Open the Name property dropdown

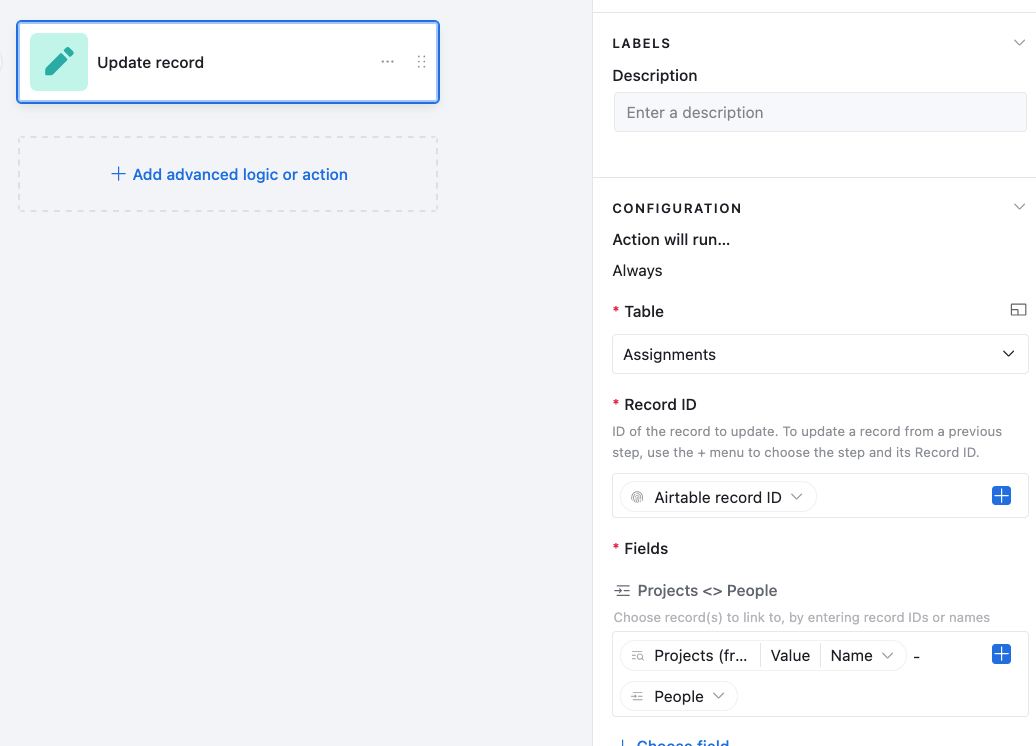click(x=862, y=655)
